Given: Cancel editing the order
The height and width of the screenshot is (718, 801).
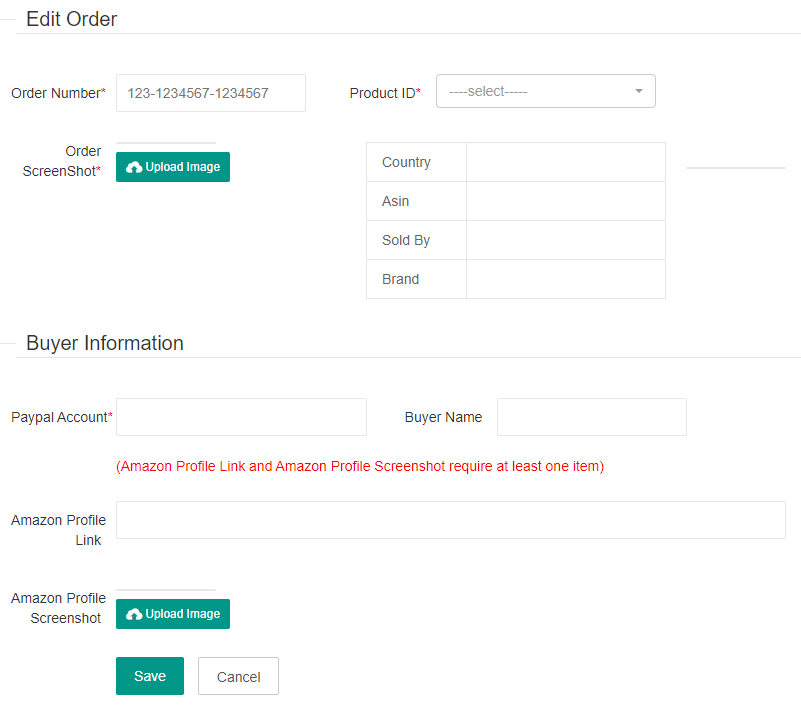Looking at the screenshot, I should tap(239, 676).
